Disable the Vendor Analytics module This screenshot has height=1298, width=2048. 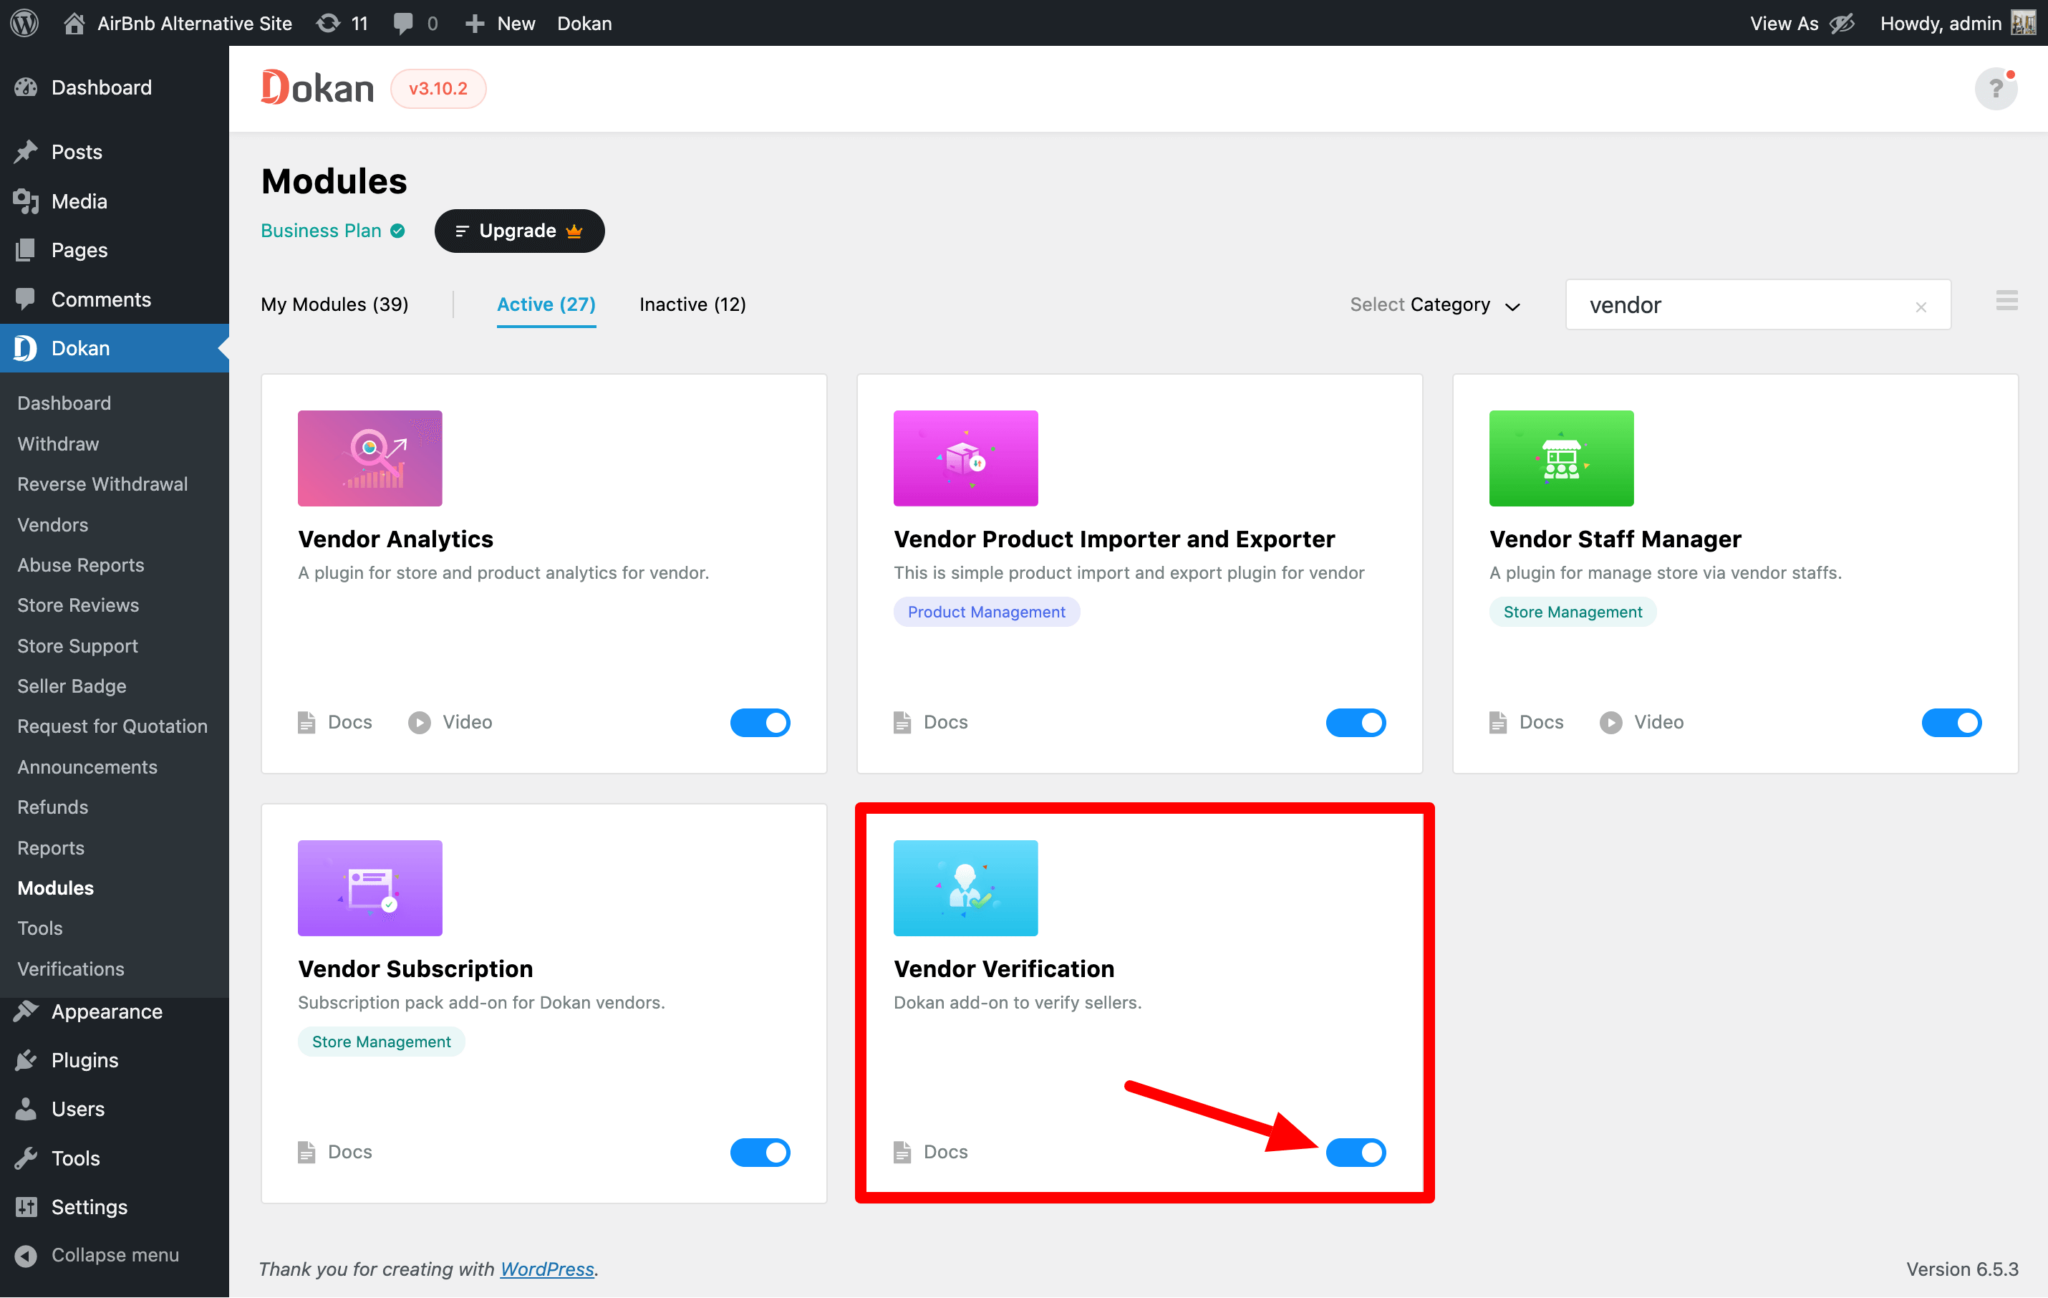coord(760,722)
